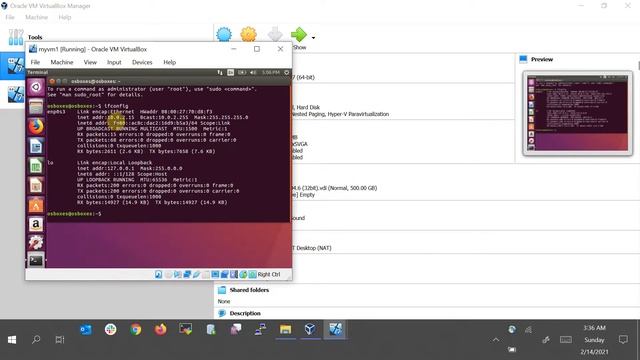Launch Firefox from the Ubuntu launcher
Viewport: 640px width, 360px height.
tap(36, 127)
